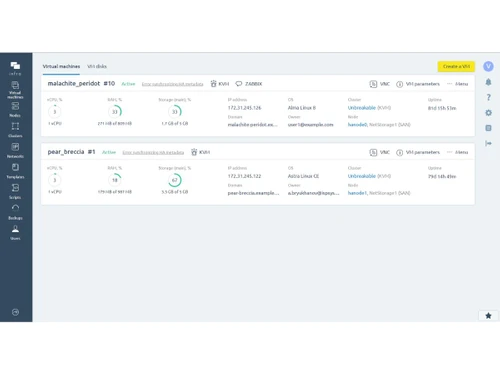Click the infra logo in sidebar

tap(15, 68)
